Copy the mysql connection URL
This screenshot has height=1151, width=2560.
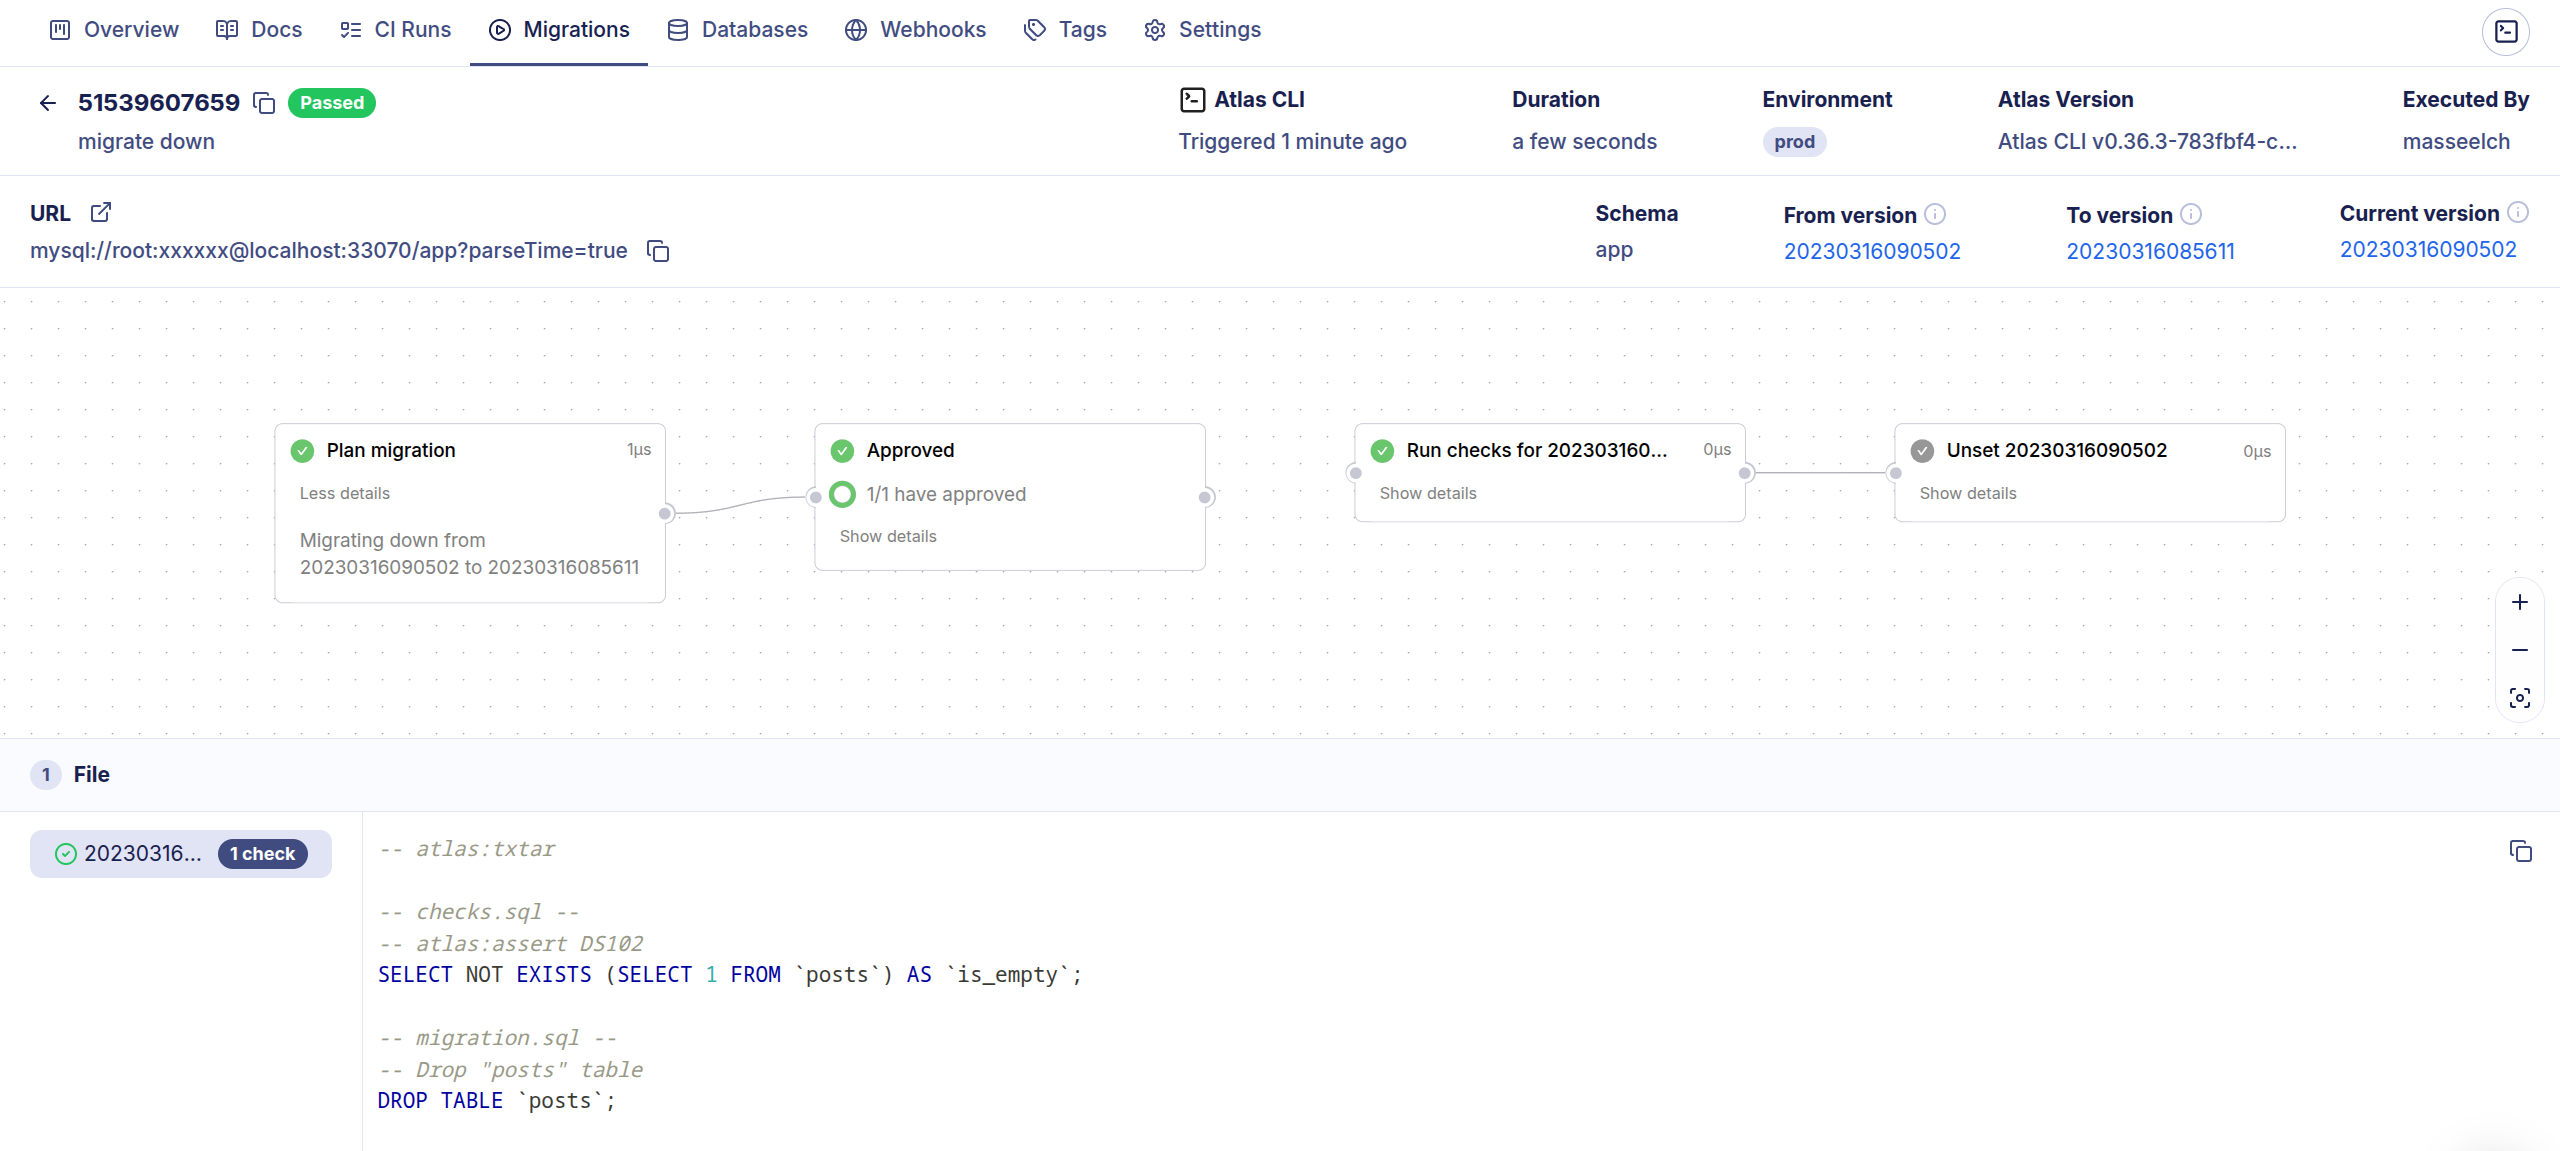[658, 251]
